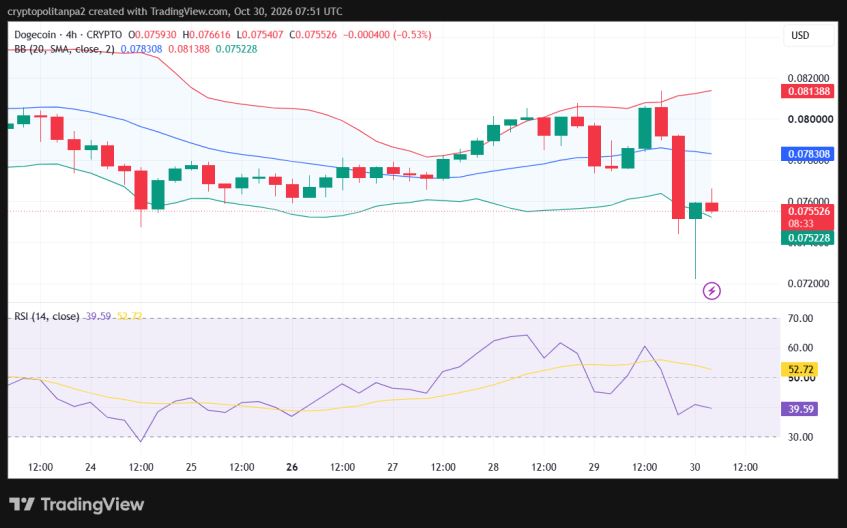This screenshot has width=847, height=528.
Task: Click the 70.00 RSI axis label
Action: (800, 318)
